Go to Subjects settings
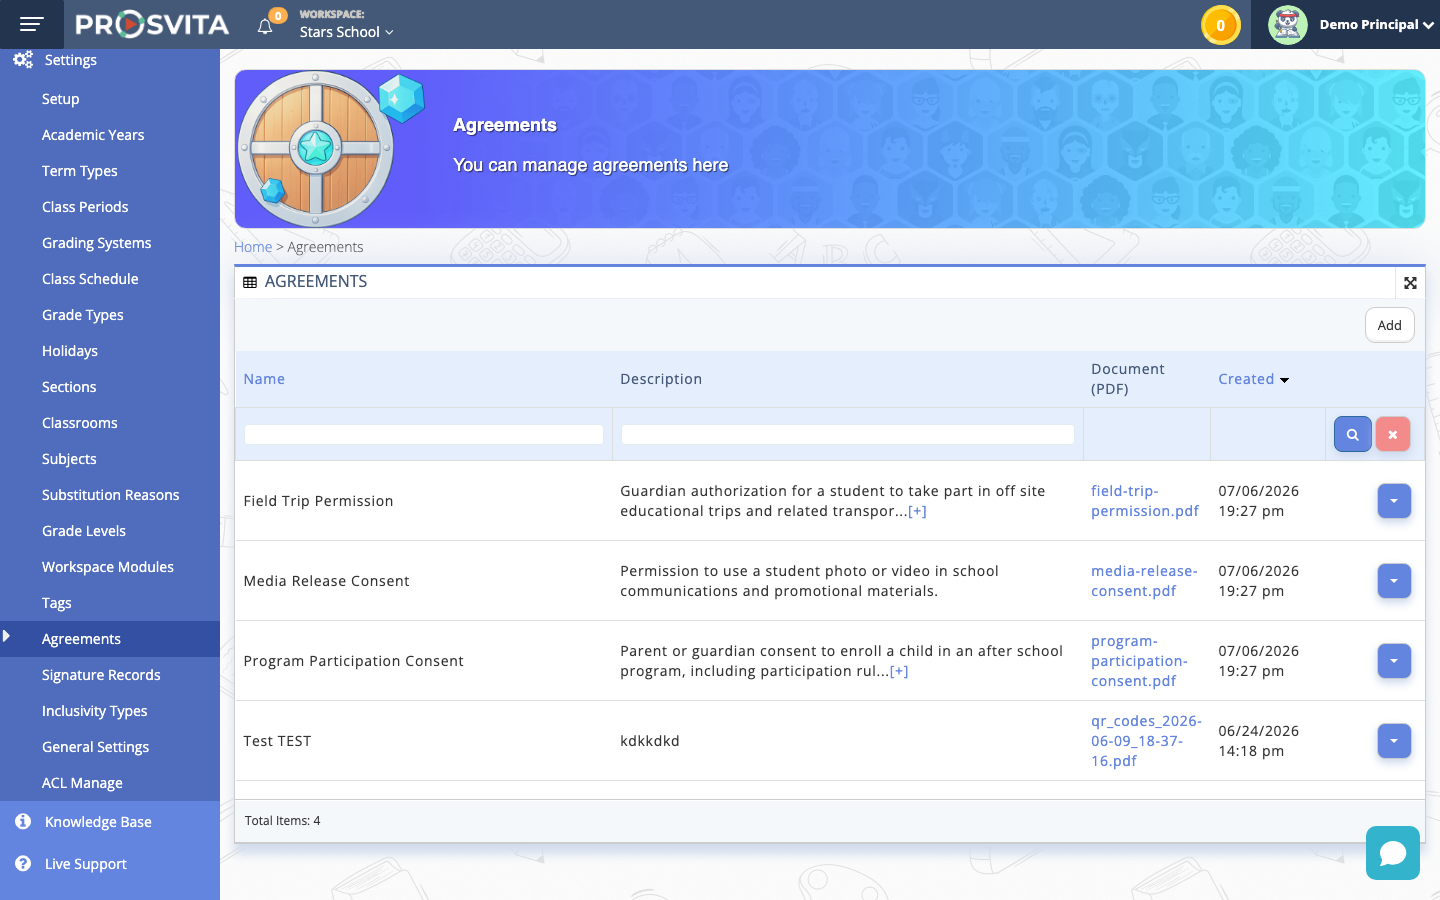 (69, 459)
